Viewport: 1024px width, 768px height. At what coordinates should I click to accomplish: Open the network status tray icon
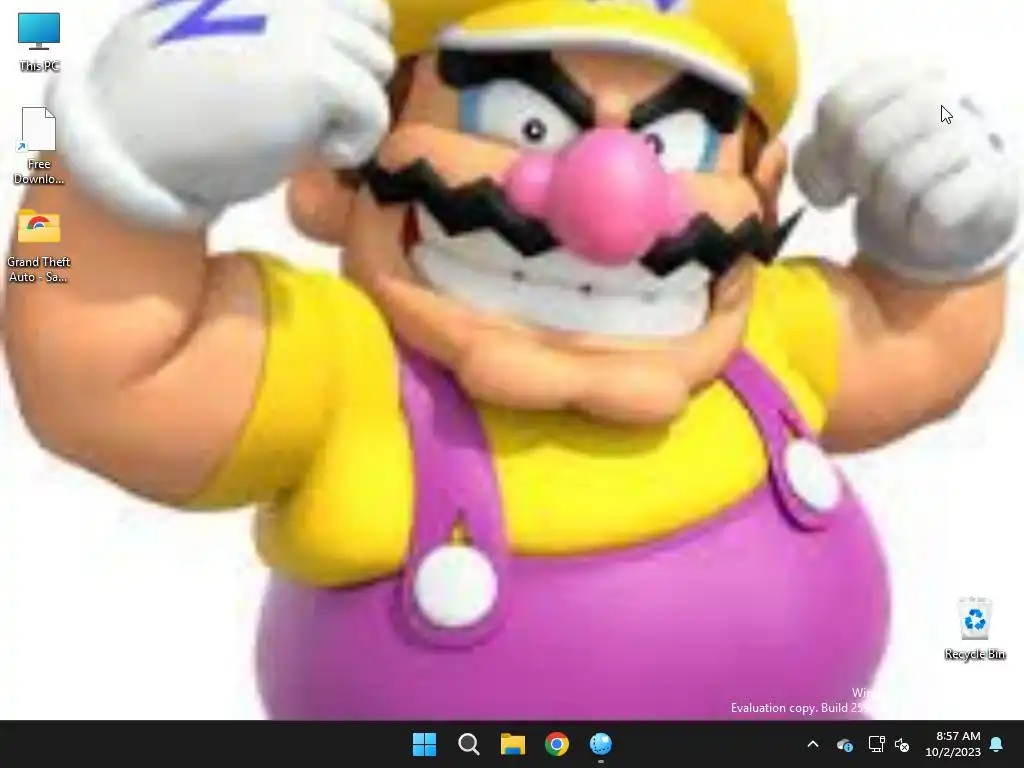(x=876, y=744)
